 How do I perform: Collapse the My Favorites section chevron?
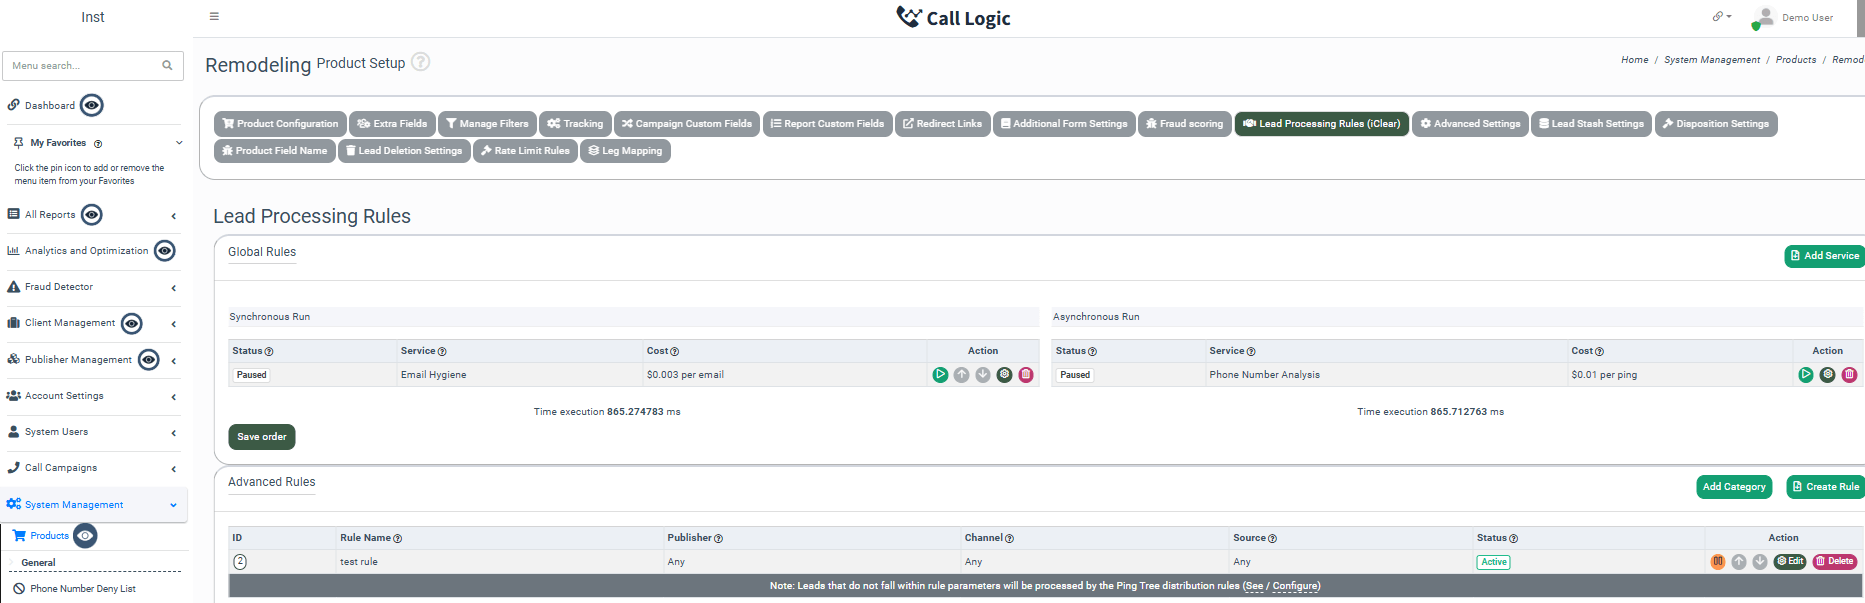(x=179, y=143)
